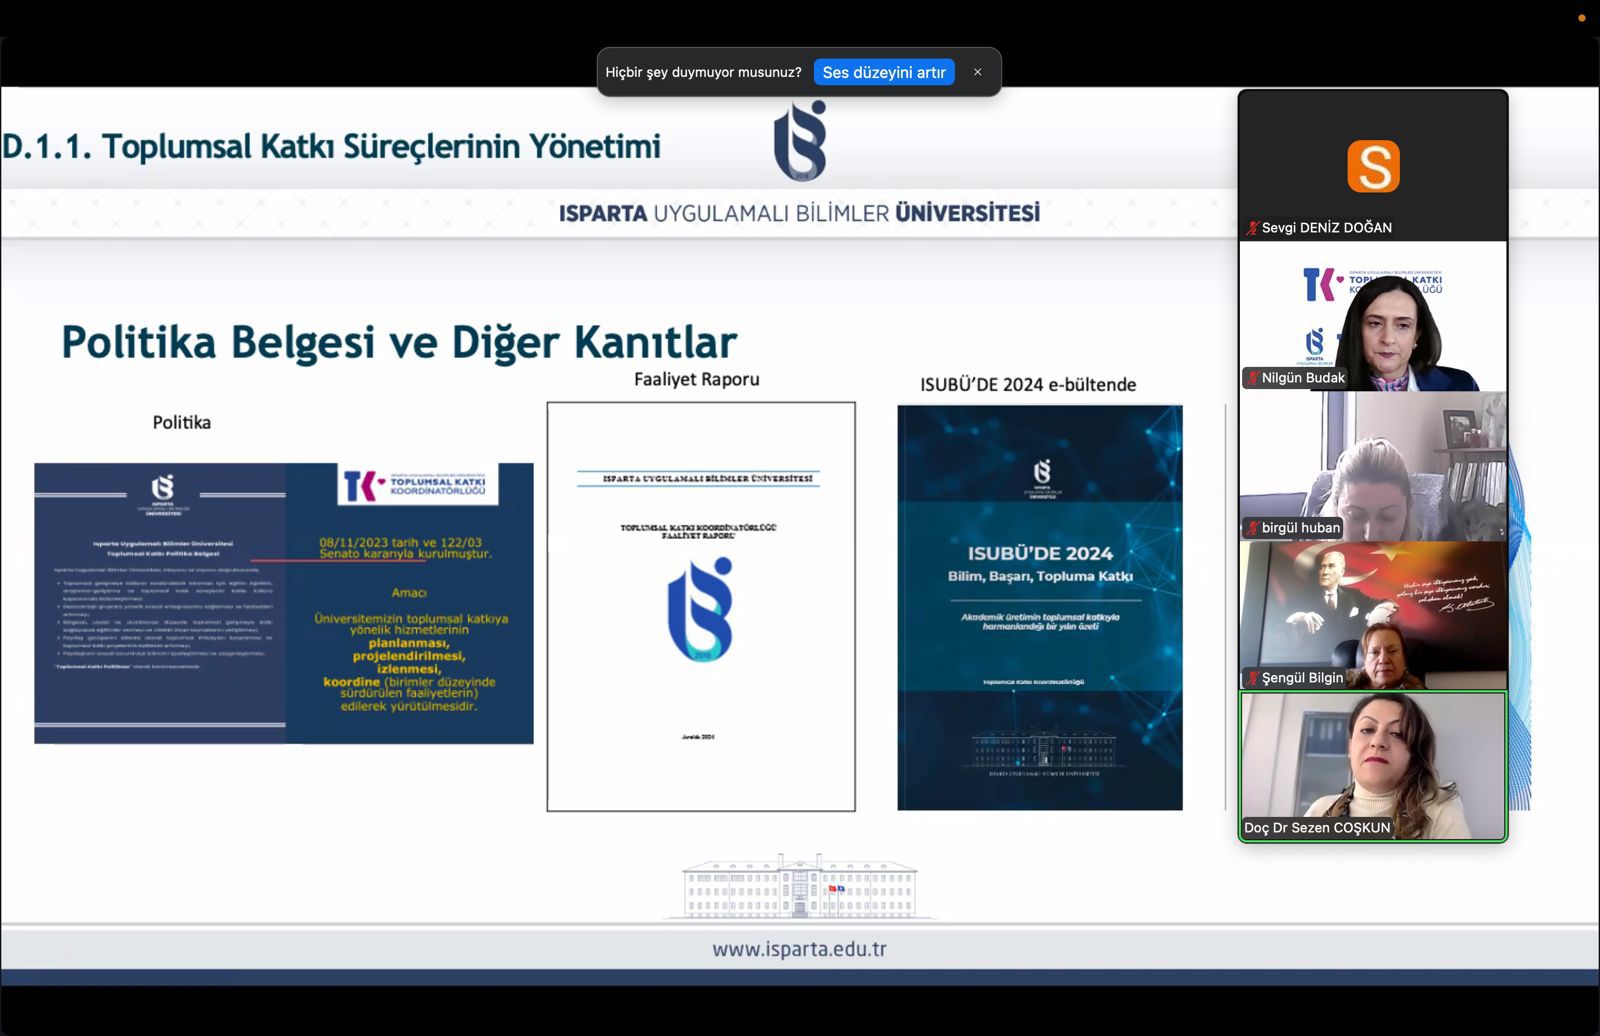Click the ISUBÜ logo in the slide header
Screen dimensions: 1600x1036
(800, 141)
